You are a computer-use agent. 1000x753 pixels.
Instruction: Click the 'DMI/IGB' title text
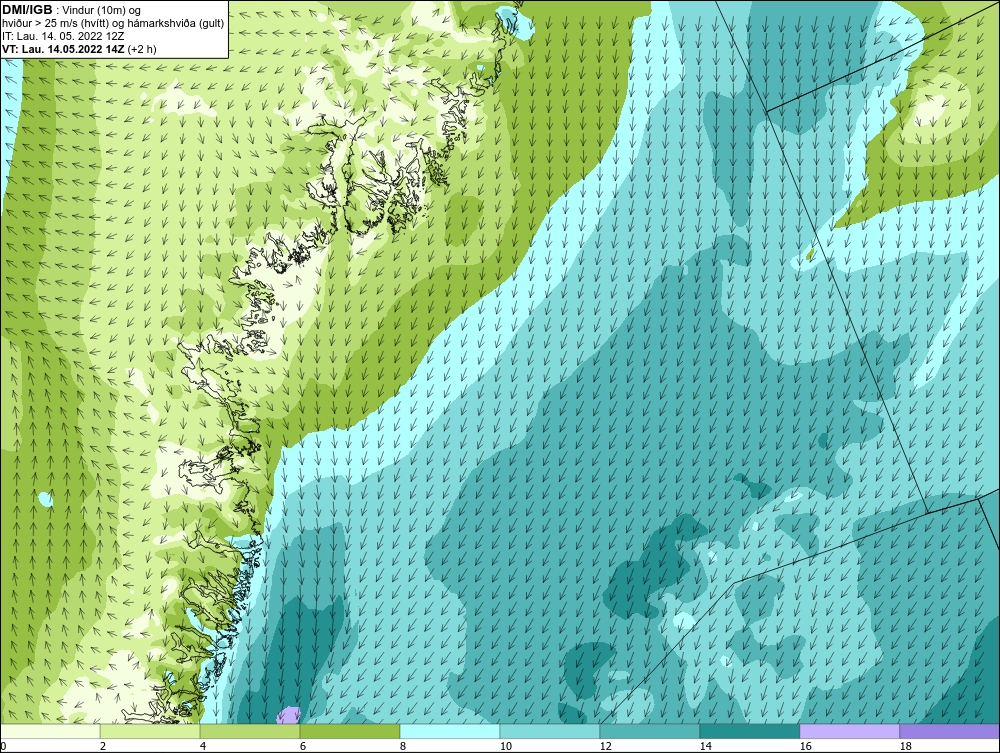point(27,10)
